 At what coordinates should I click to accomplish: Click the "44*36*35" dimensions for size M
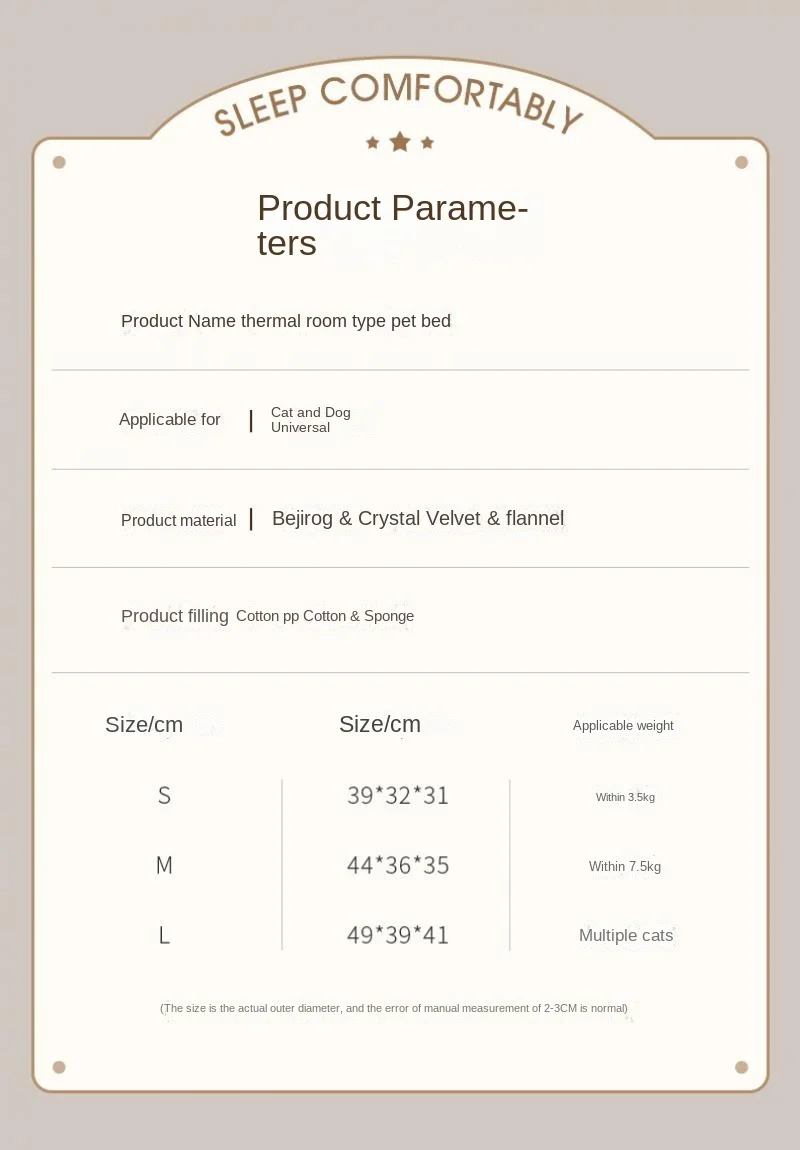click(398, 865)
